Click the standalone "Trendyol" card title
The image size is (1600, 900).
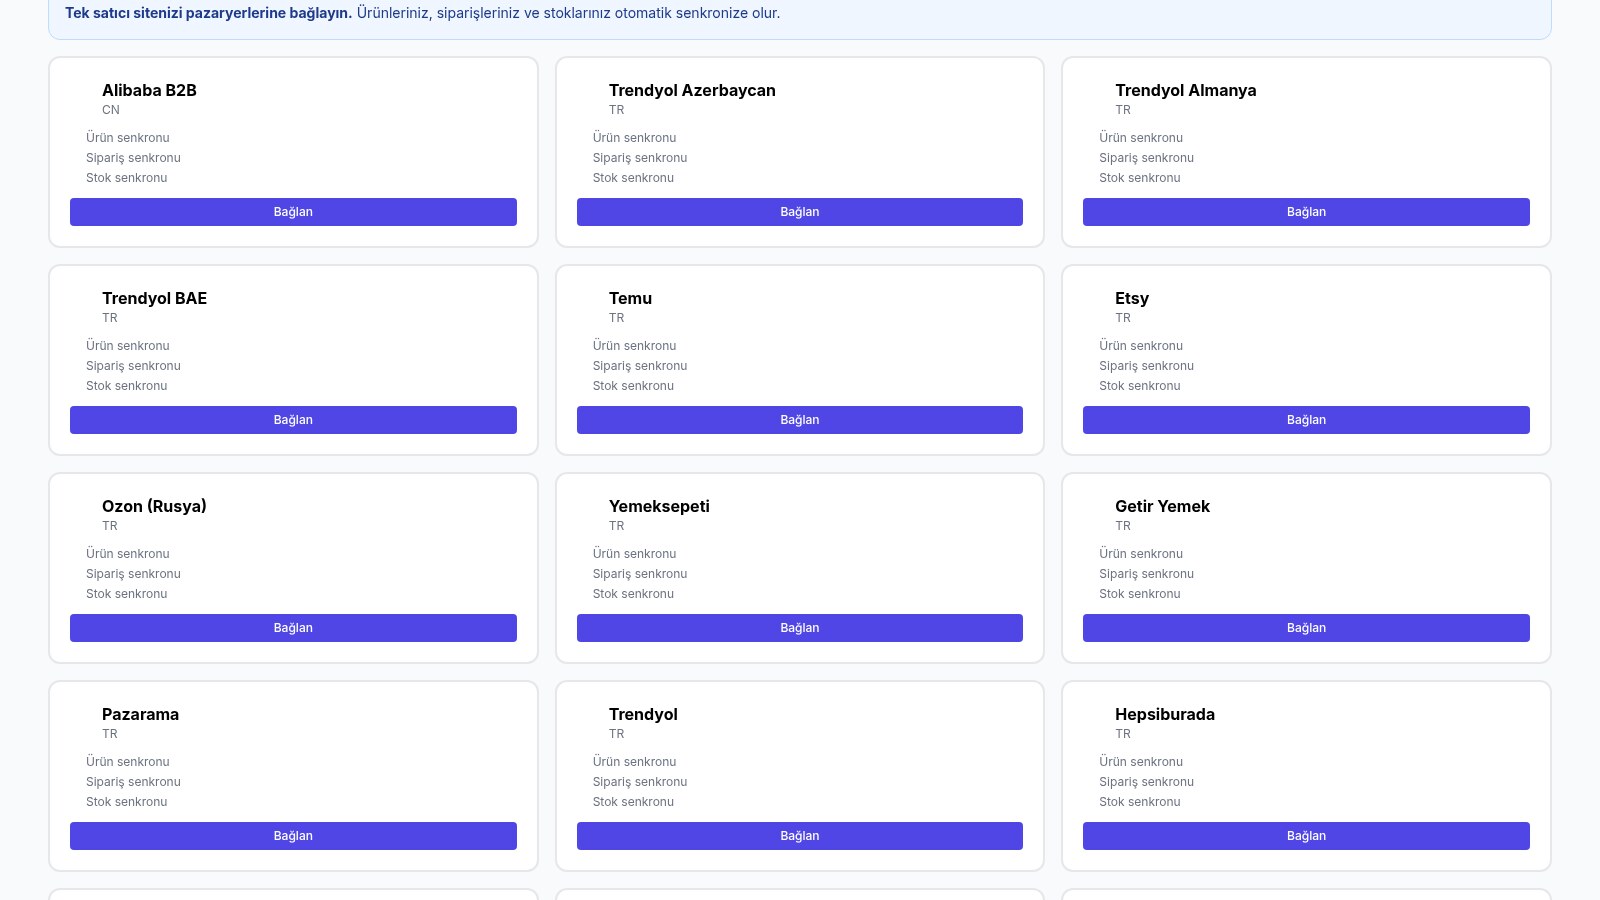point(643,714)
